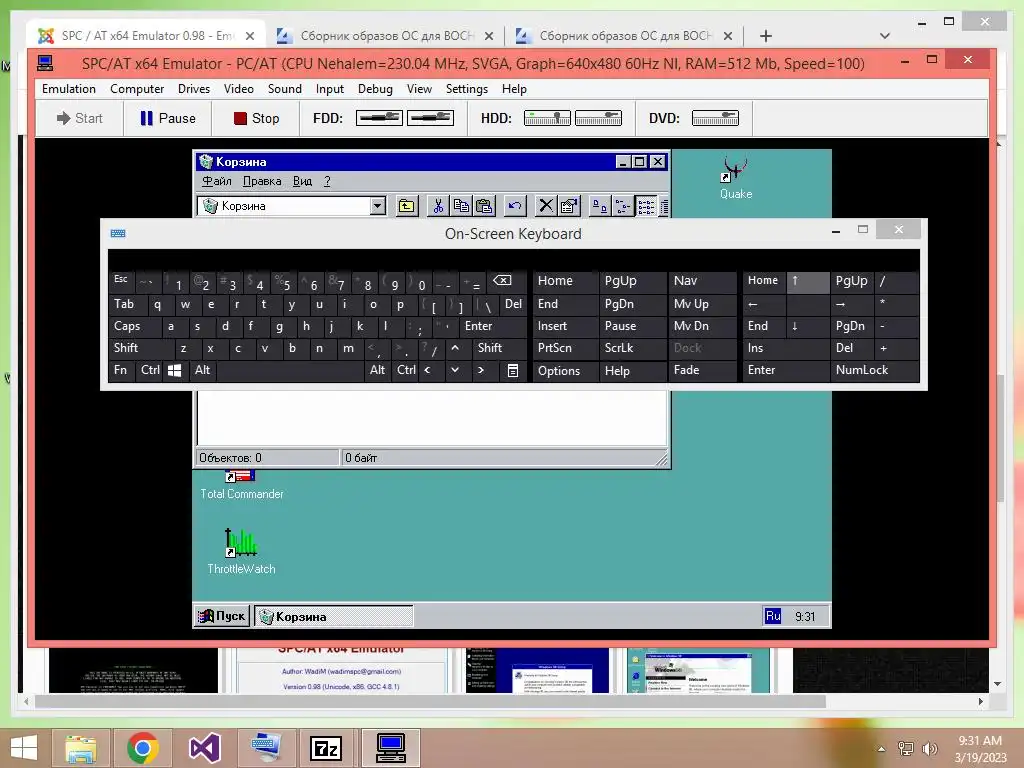
Task: Click backspace key icon on On-Screen Keyboard
Action: click(x=502, y=281)
